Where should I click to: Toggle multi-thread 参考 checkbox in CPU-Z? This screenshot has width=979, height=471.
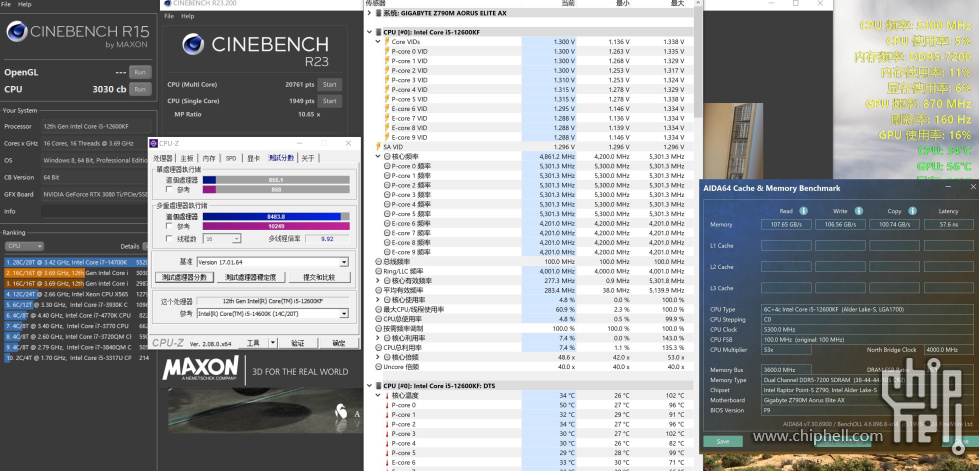pyautogui.click(x=169, y=226)
